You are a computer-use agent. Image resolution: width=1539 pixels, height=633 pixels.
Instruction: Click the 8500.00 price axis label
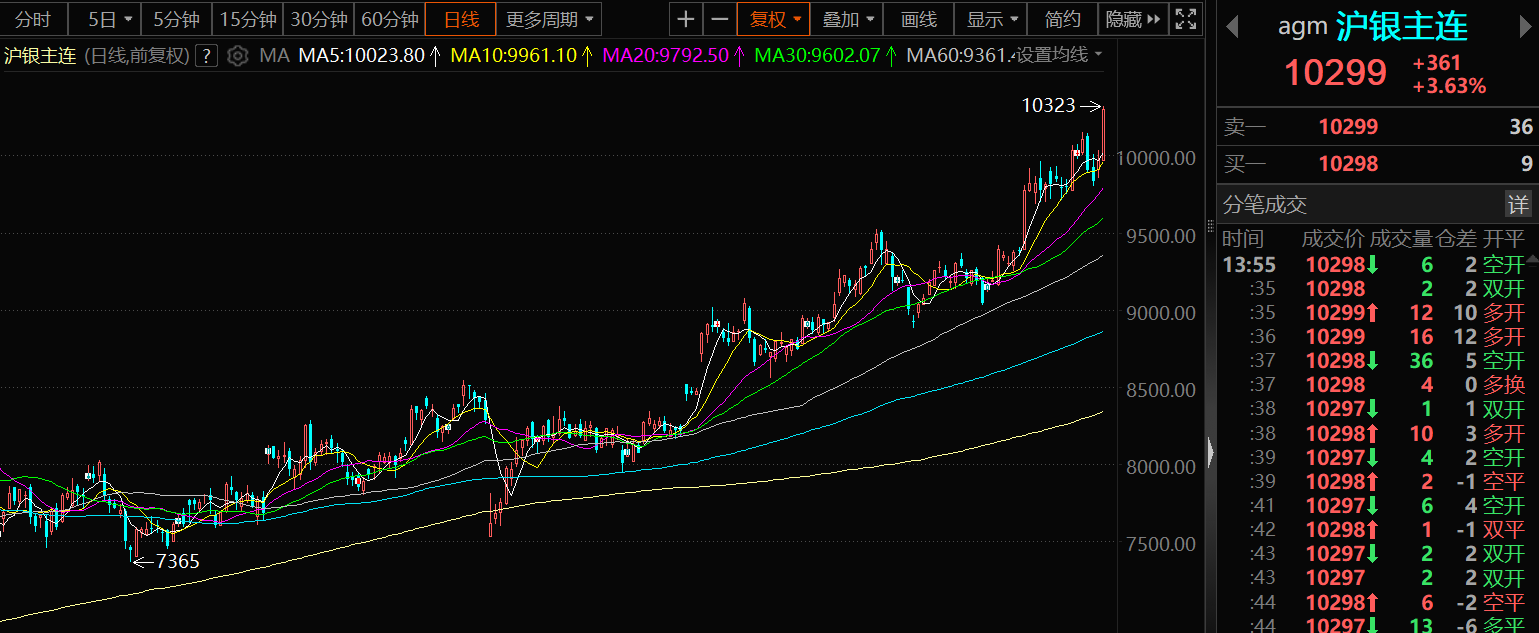[x=1159, y=390]
